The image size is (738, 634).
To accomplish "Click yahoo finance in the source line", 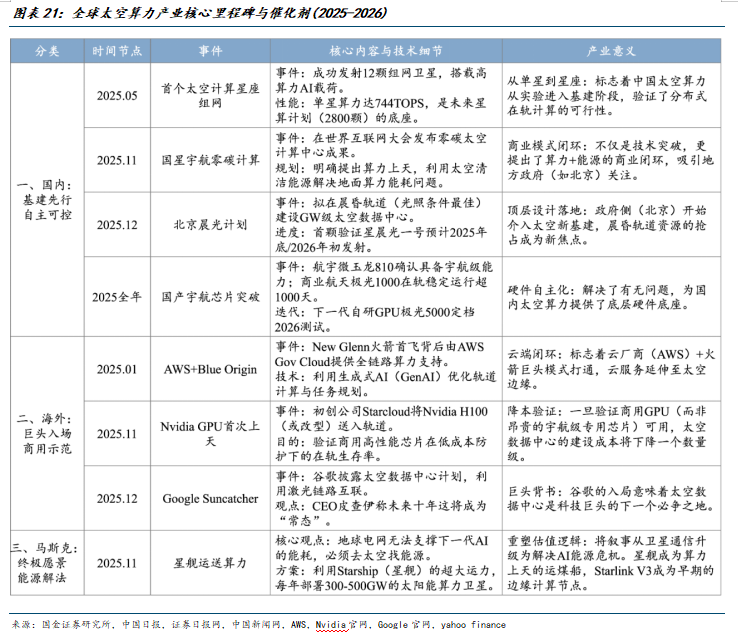I will (x=472, y=624).
